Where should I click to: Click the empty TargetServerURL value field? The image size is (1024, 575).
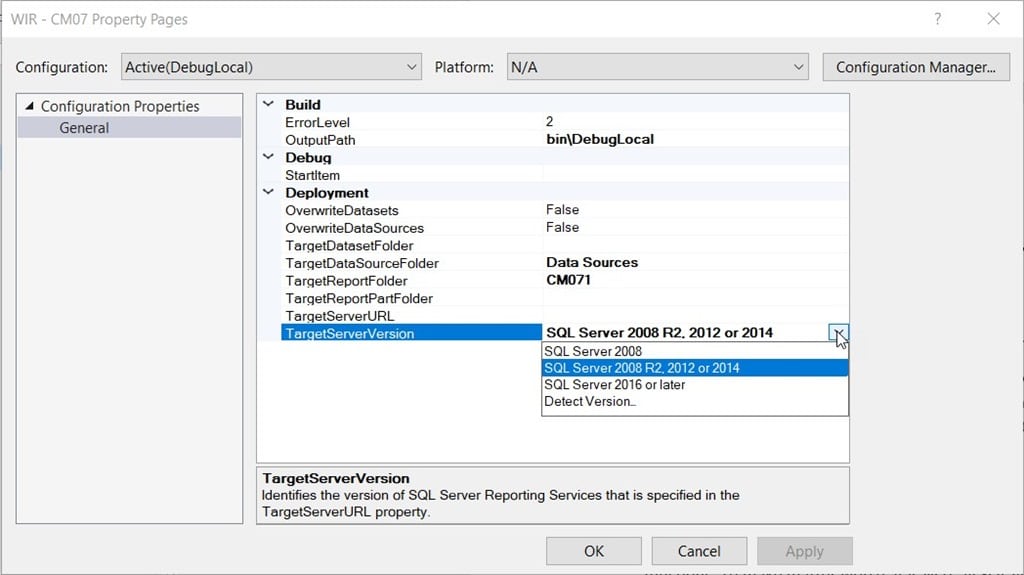pos(696,316)
